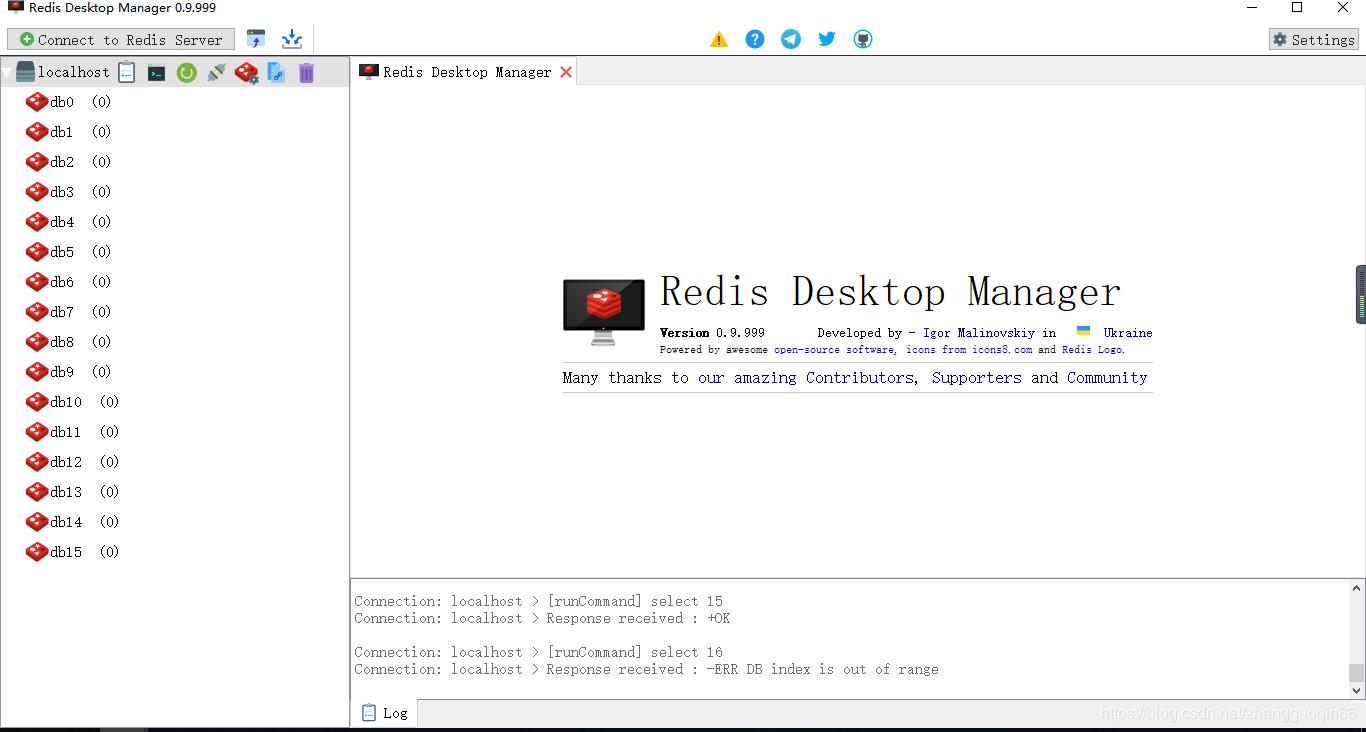The height and width of the screenshot is (732, 1366).
Task: Collapse the localhost connection arrow
Action: tap(7, 72)
